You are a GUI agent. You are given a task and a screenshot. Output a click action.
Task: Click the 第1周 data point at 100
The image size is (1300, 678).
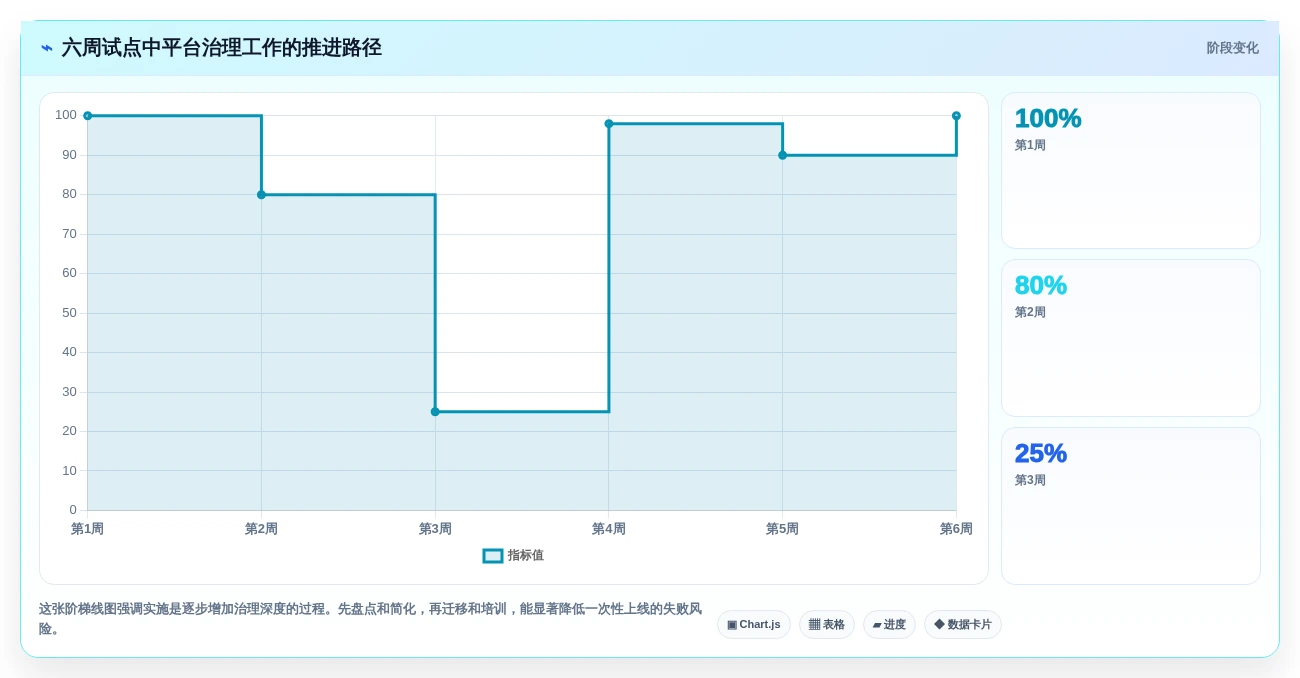tap(88, 116)
